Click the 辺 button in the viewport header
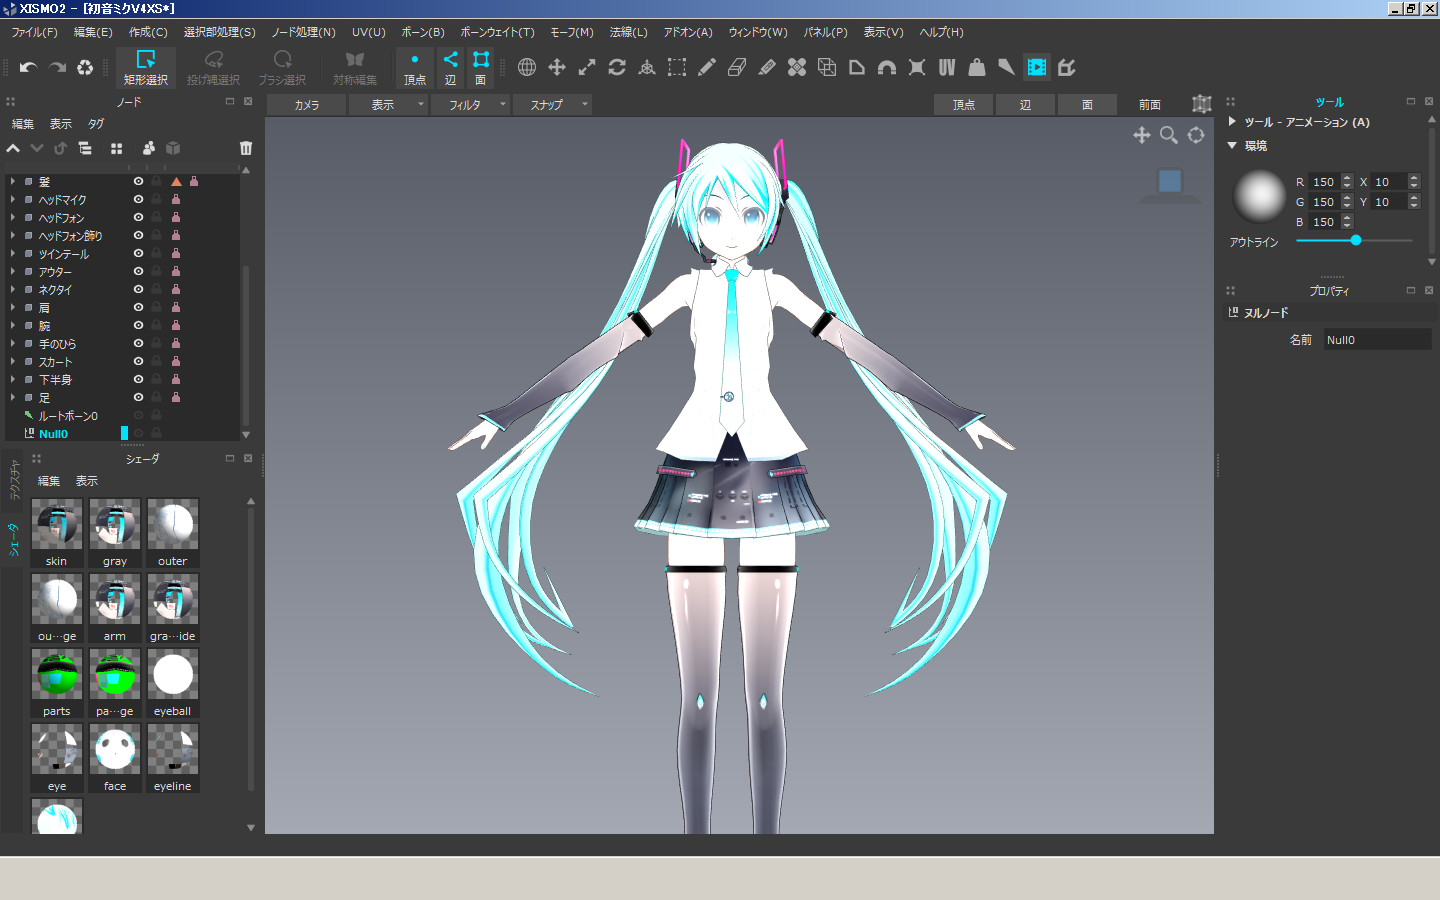Screen dimensions: 1440x900 tap(1025, 104)
